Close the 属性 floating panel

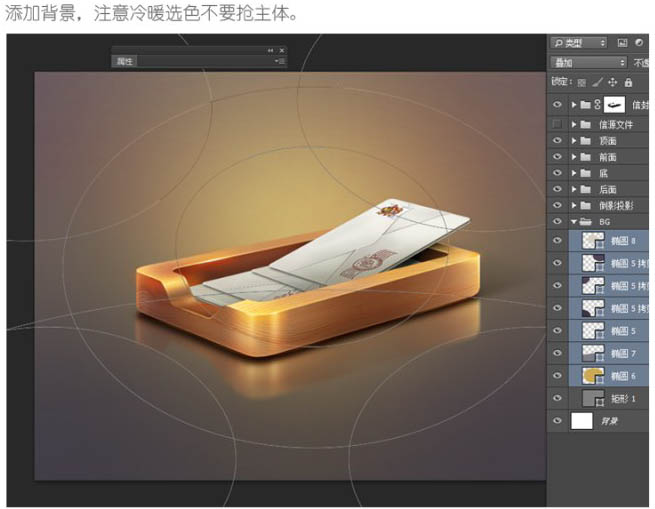tap(282, 50)
